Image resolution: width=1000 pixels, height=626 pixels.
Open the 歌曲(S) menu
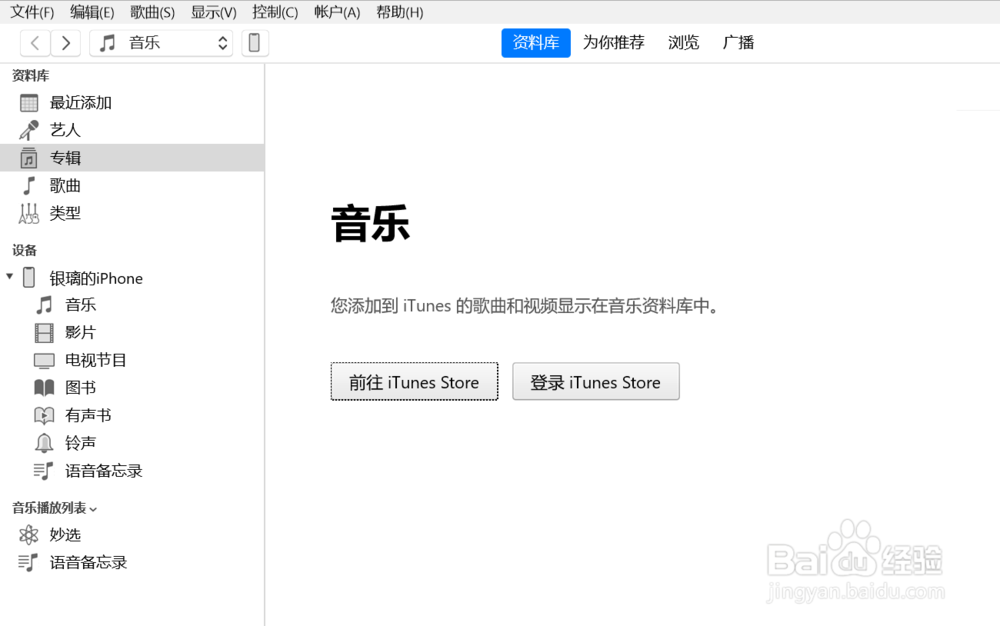pyautogui.click(x=152, y=12)
